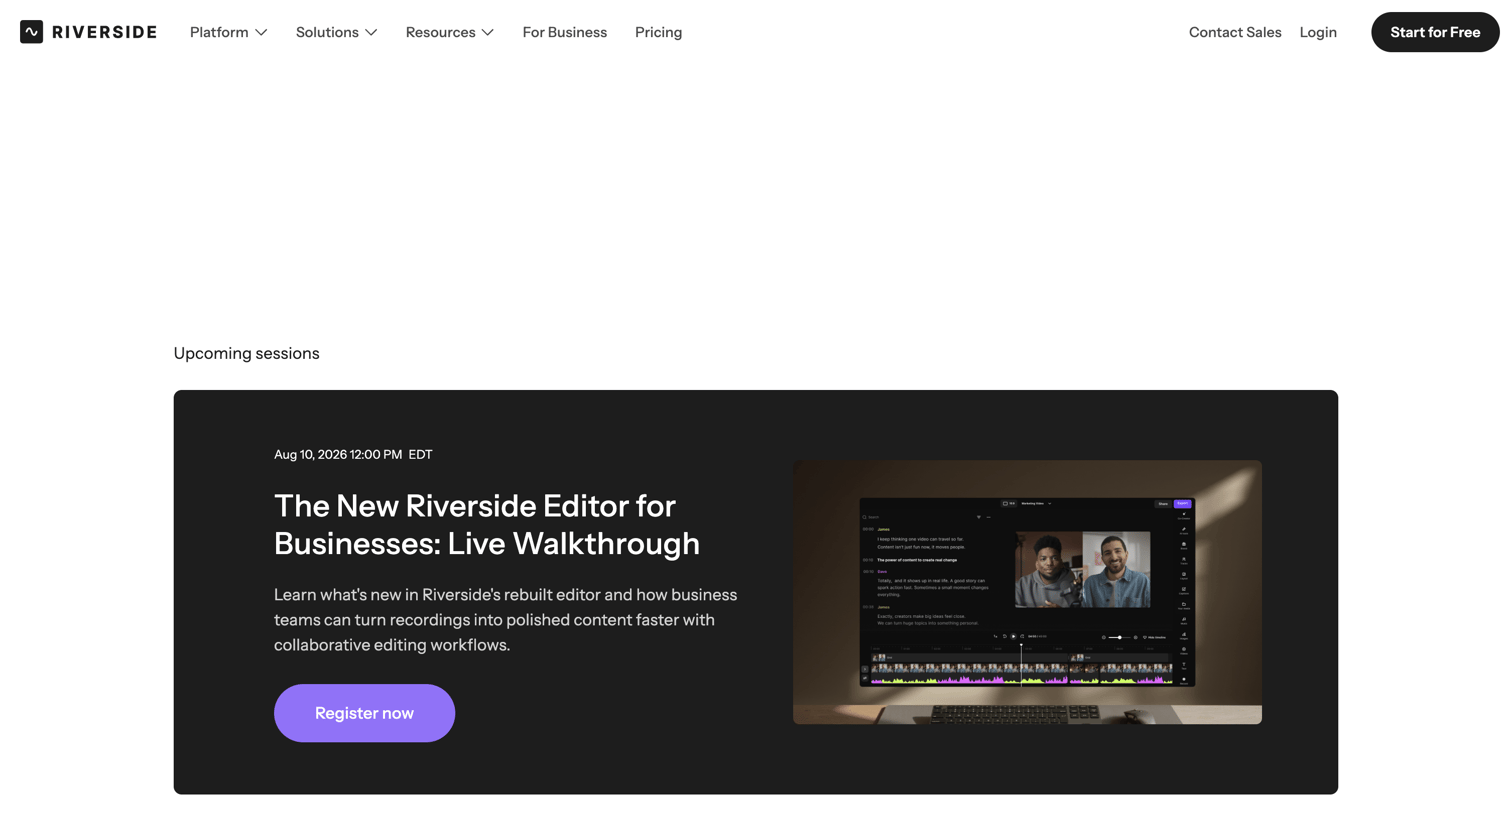This screenshot has height=814, width=1512.
Task: Expand the Resources chevron arrow
Action: (488, 33)
